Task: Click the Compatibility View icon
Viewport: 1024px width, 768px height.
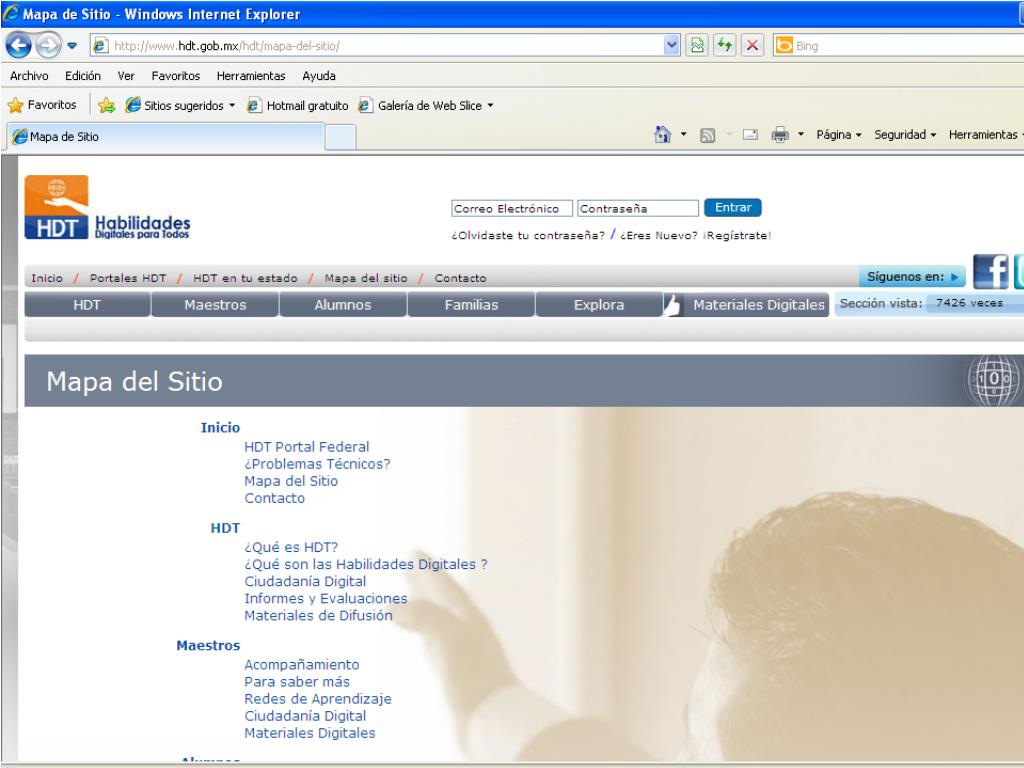Action: point(697,46)
